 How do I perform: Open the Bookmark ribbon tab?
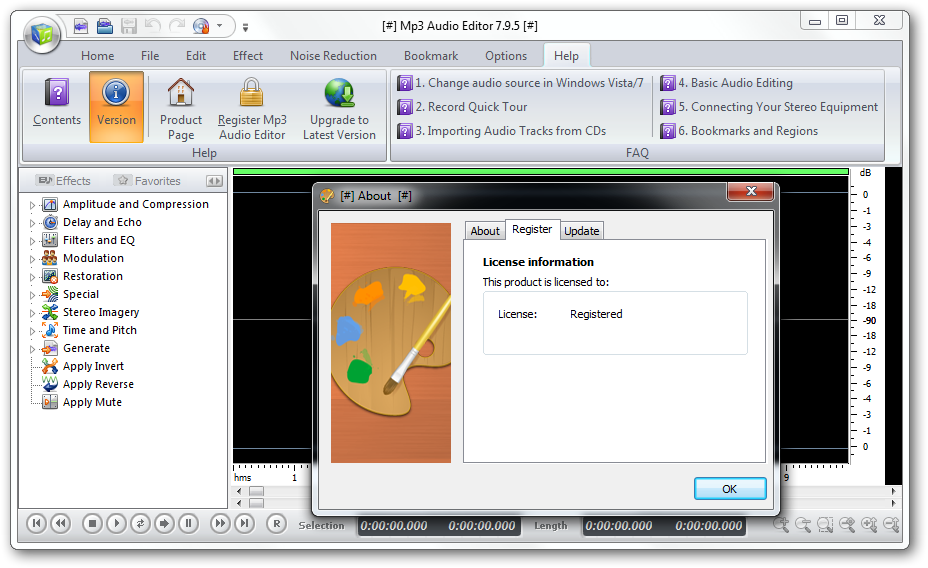pyautogui.click(x=431, y=56)
